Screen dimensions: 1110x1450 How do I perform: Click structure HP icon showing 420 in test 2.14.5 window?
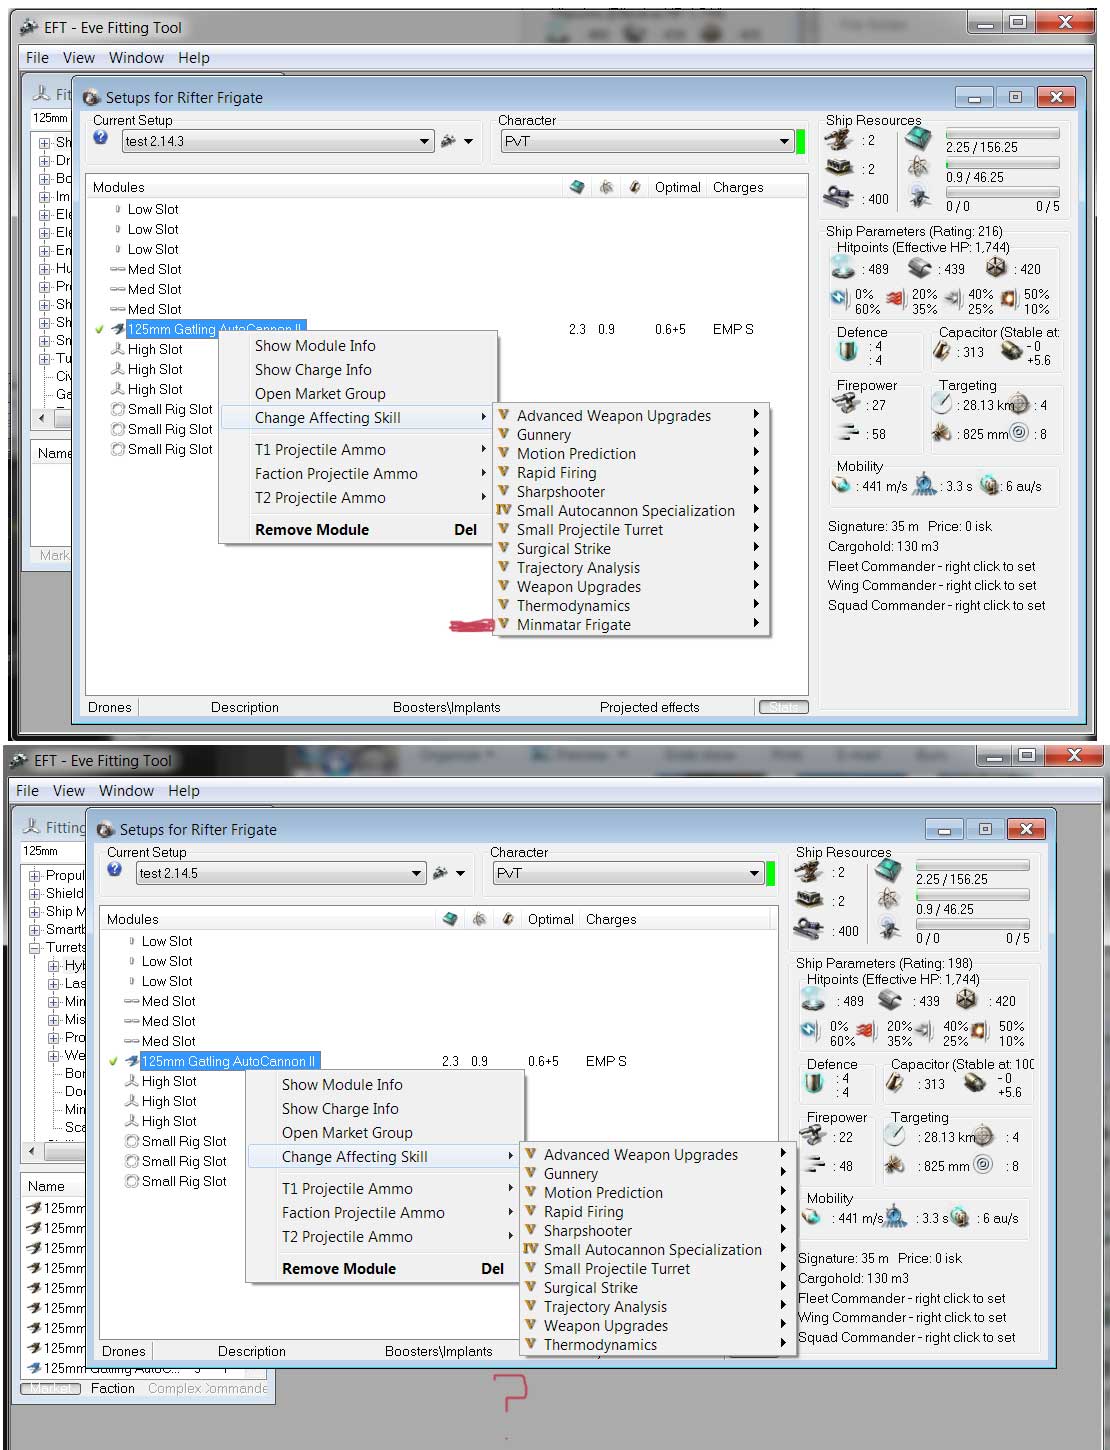(966, 1000)
